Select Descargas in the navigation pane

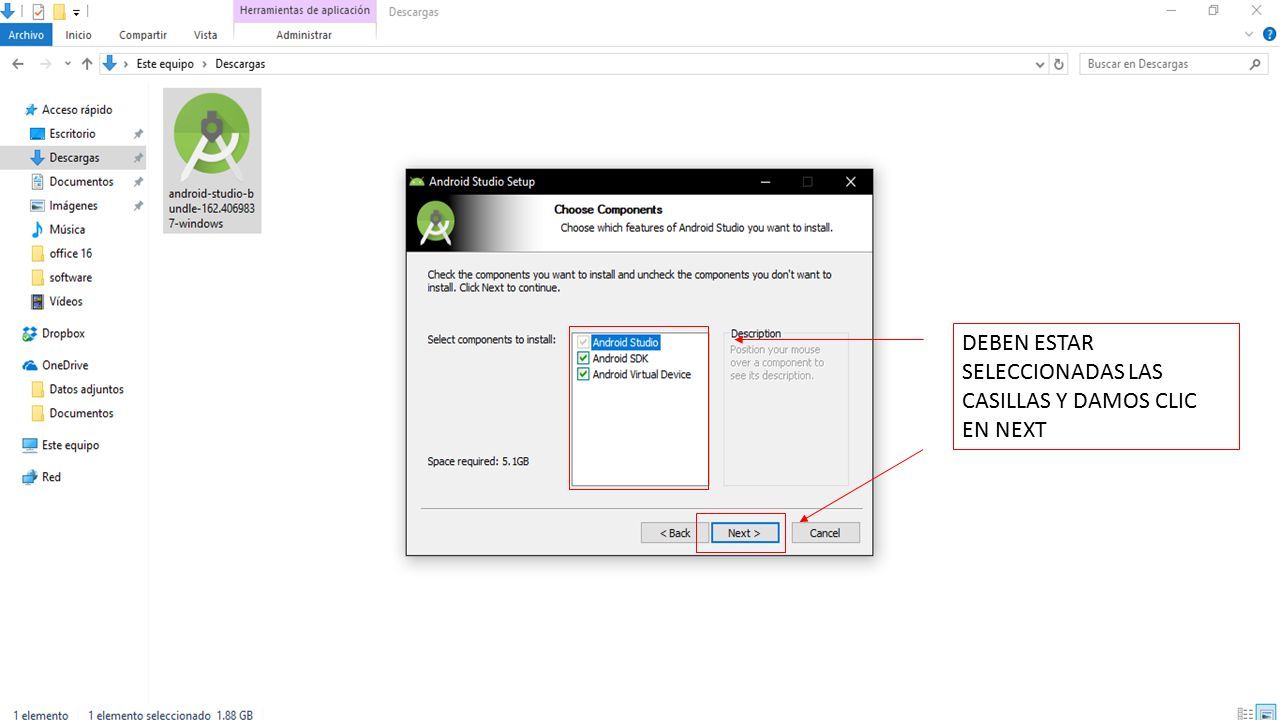73,158
